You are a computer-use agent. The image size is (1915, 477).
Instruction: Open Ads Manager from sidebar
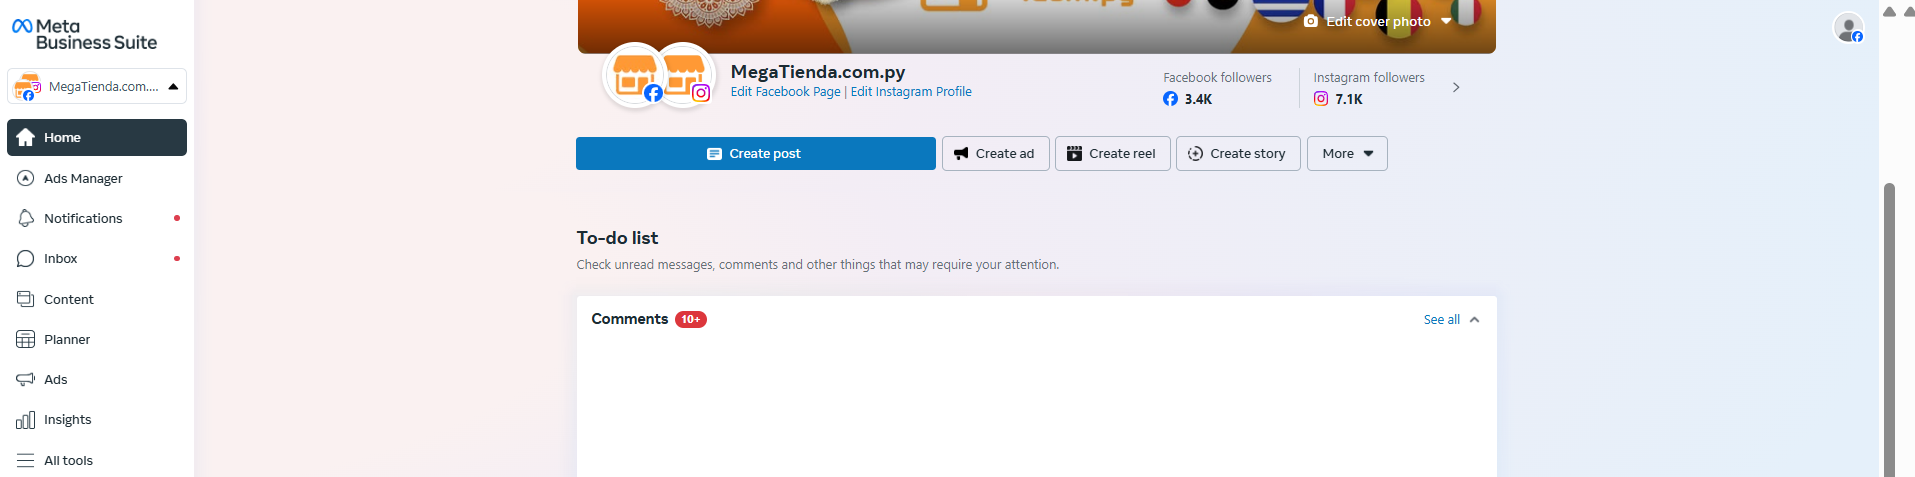[97, 178]
